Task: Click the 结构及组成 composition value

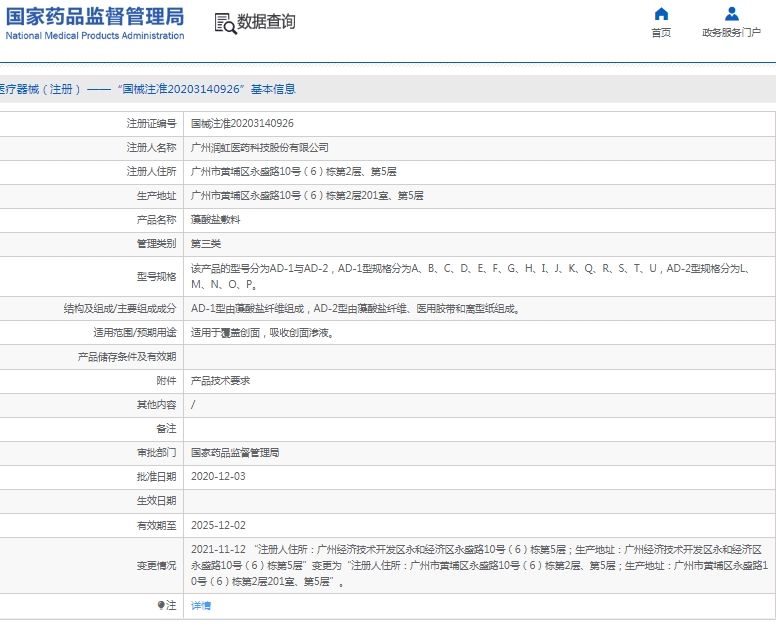Action: [355, 309]
